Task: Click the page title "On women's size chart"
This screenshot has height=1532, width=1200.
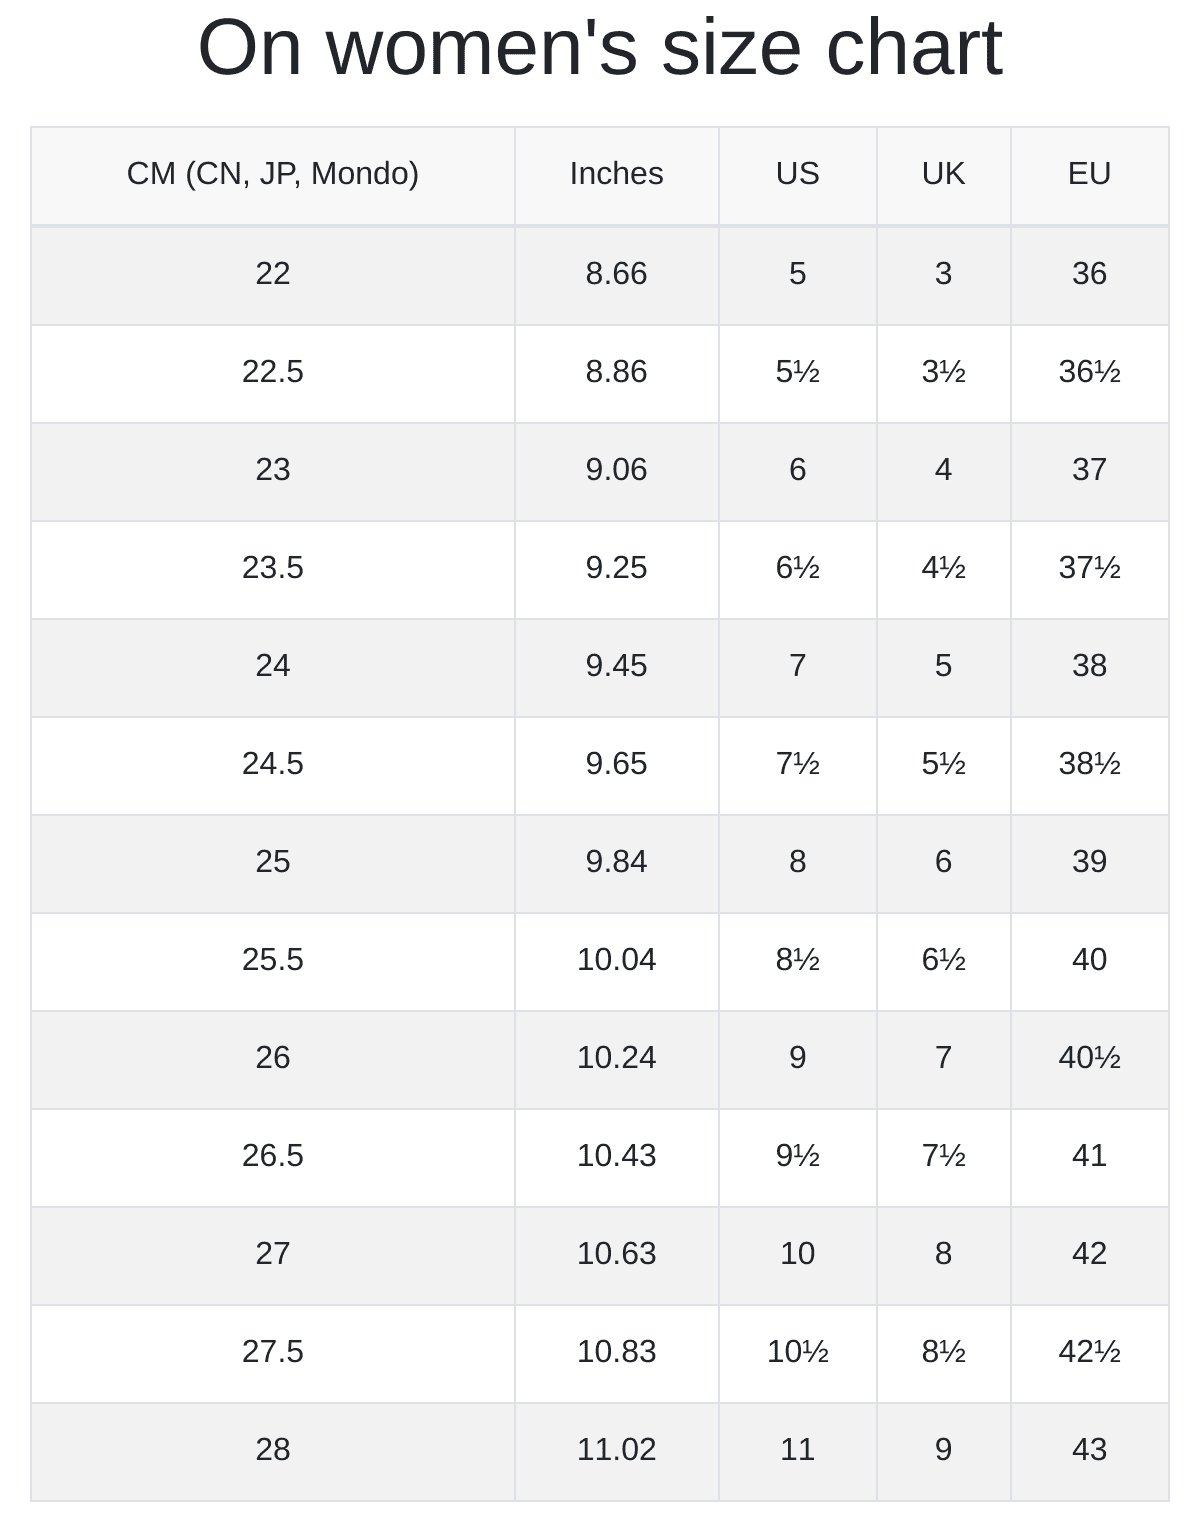Action: 600,48
